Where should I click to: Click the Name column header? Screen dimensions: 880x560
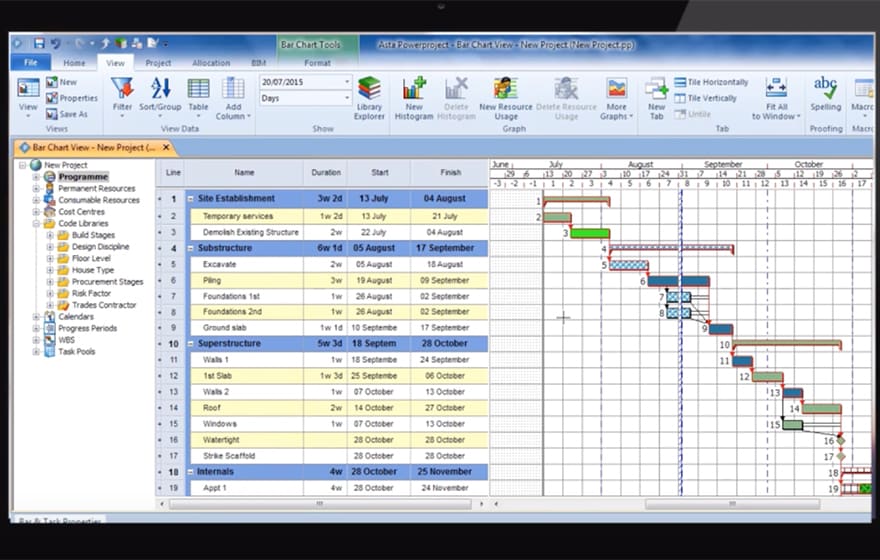click(x=244, y=173)
